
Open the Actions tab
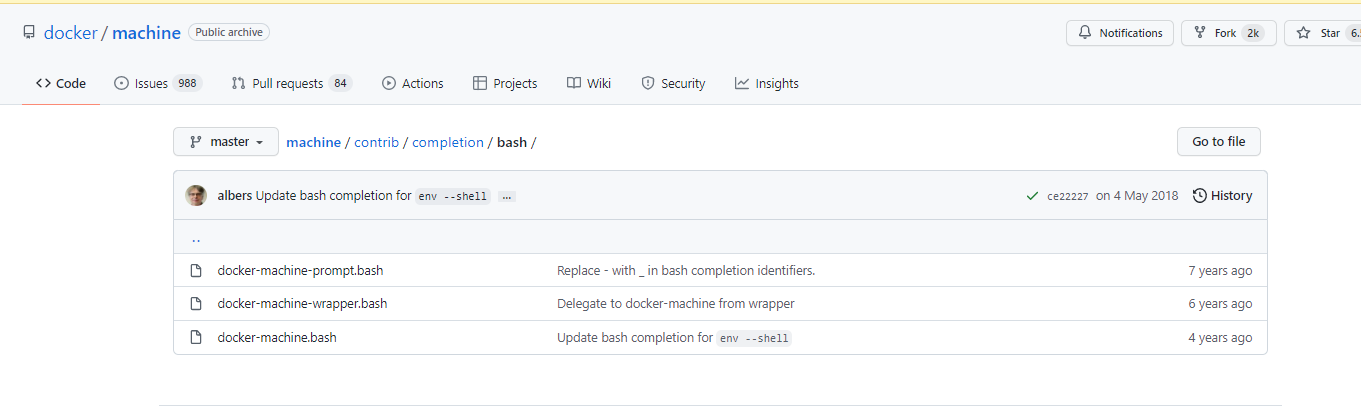(412, 84)
